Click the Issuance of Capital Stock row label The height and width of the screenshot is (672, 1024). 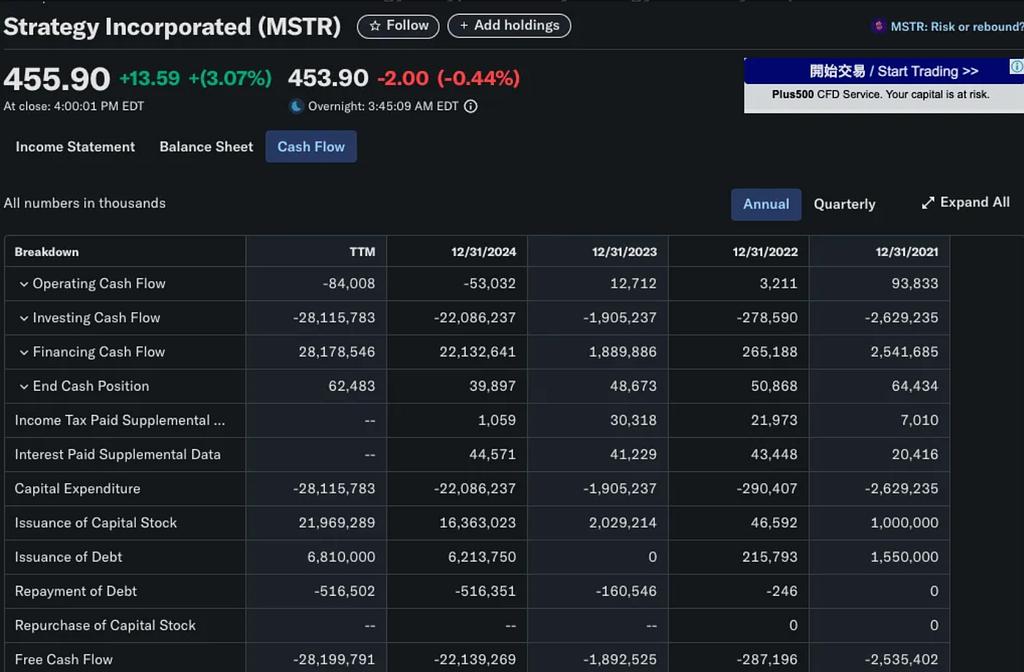click(x=95, y=523)
